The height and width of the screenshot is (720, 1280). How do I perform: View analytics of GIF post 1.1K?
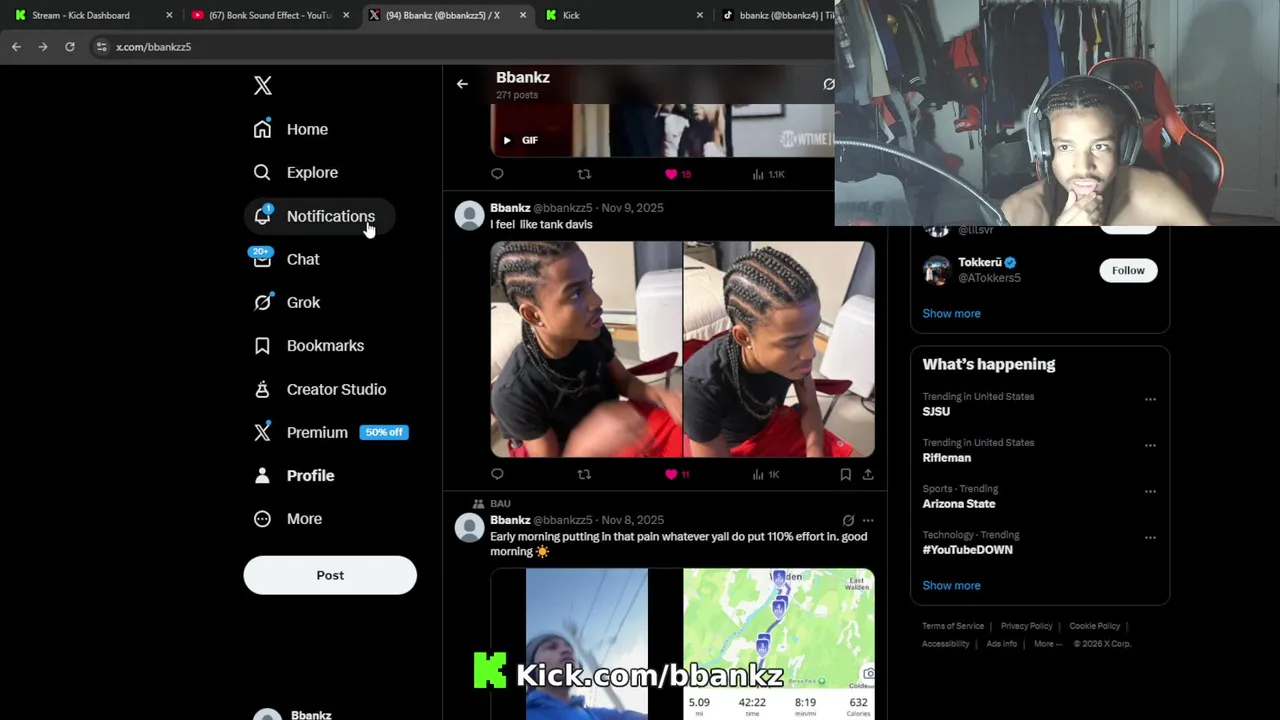pyautogui.click(x=768, y=174)
